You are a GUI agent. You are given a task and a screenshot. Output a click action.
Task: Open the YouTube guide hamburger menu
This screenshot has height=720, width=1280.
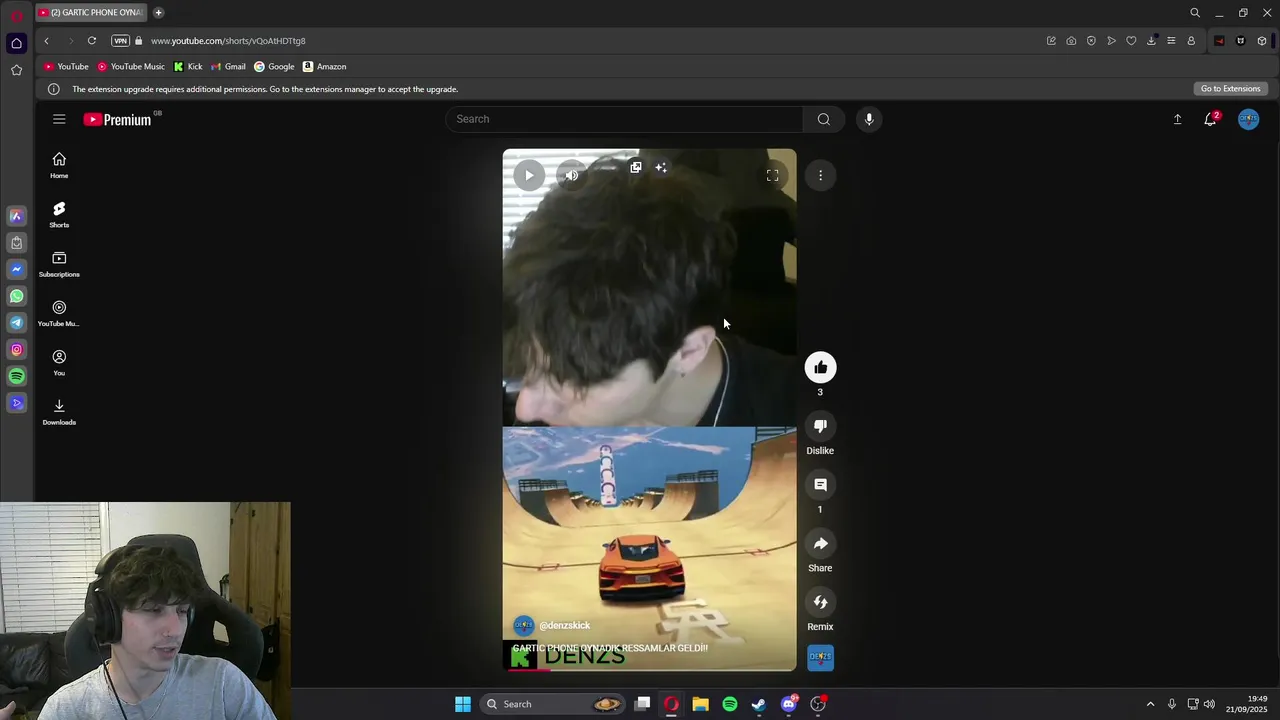pyautogui.click(x=59, y=119)
